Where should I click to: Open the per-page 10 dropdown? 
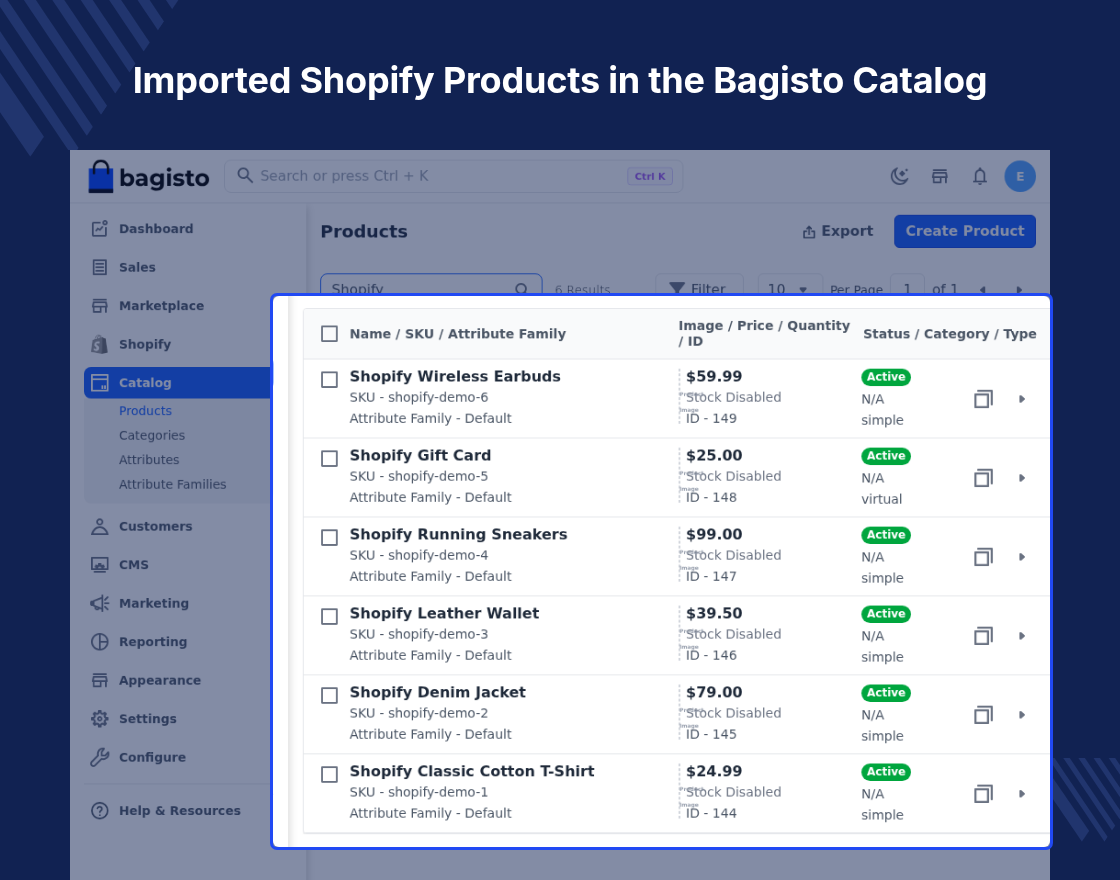tap(789, 286)
